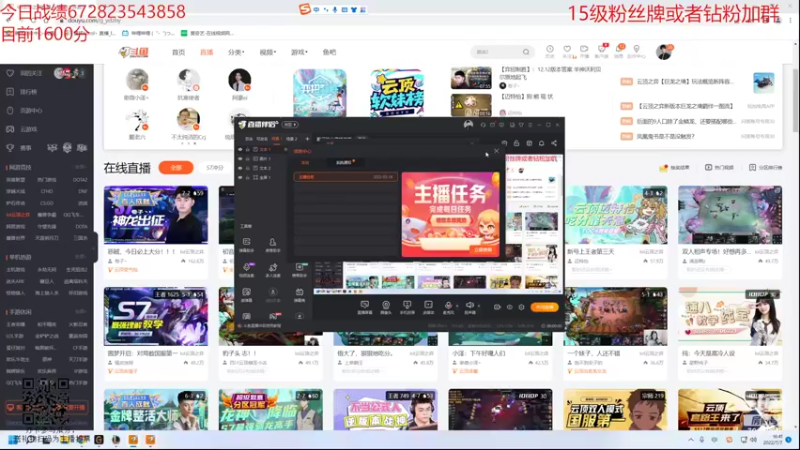Toggle visibility eye for 图片1 source

click(x=240, y=159)
